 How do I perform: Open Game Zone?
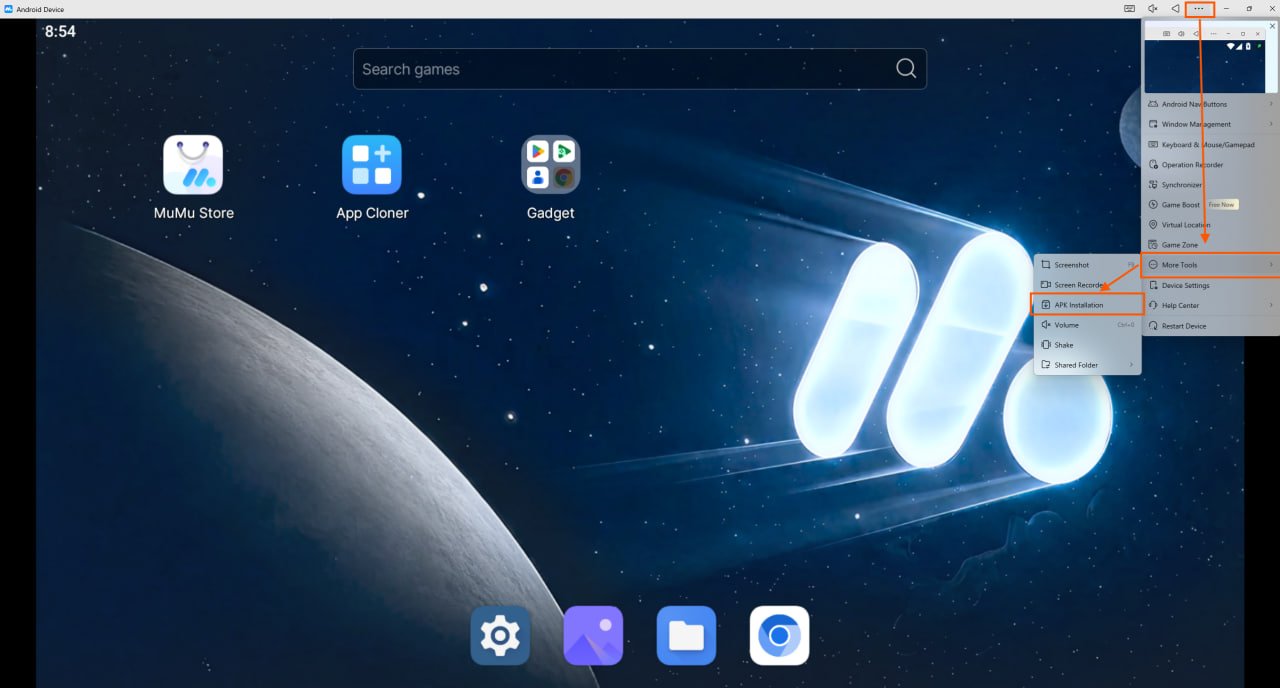pos(1211,245)
